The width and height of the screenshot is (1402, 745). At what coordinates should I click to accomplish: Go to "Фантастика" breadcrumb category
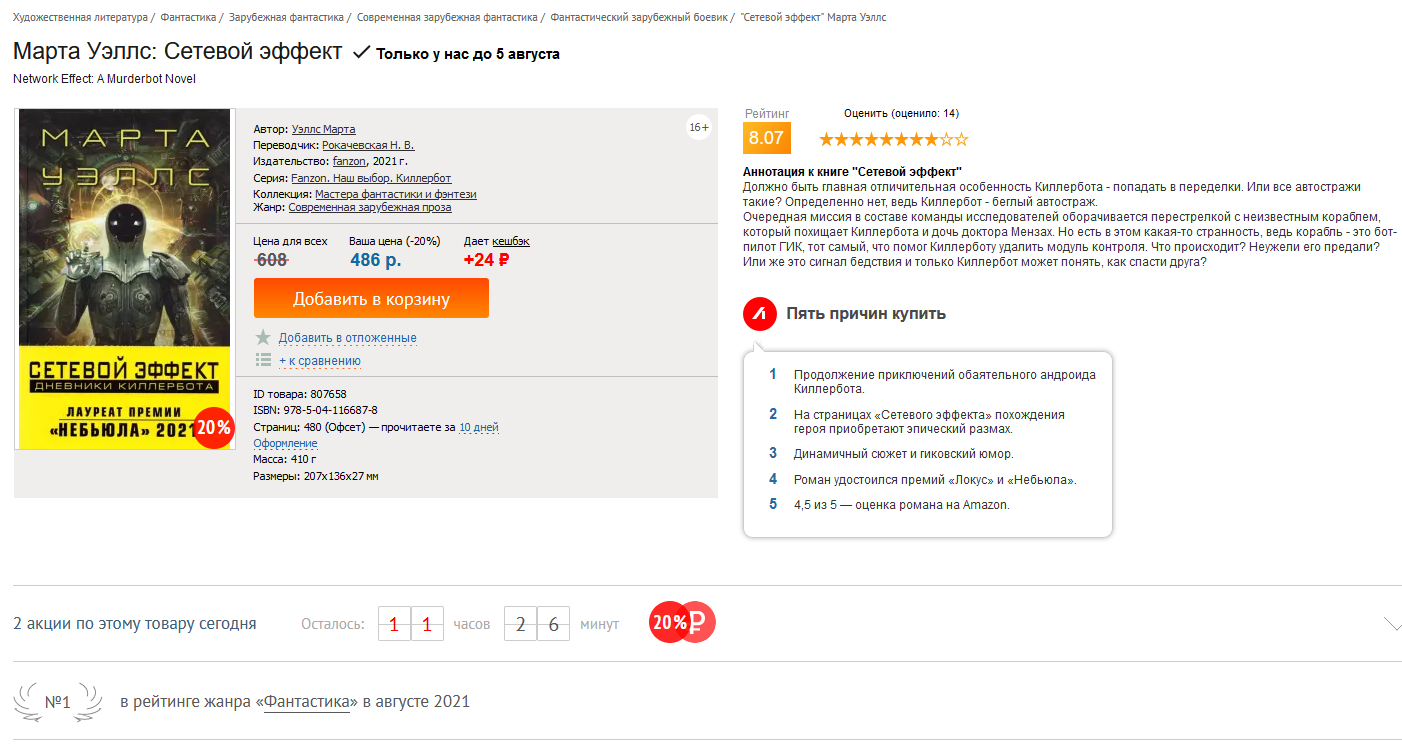click(x=189, y=18)
